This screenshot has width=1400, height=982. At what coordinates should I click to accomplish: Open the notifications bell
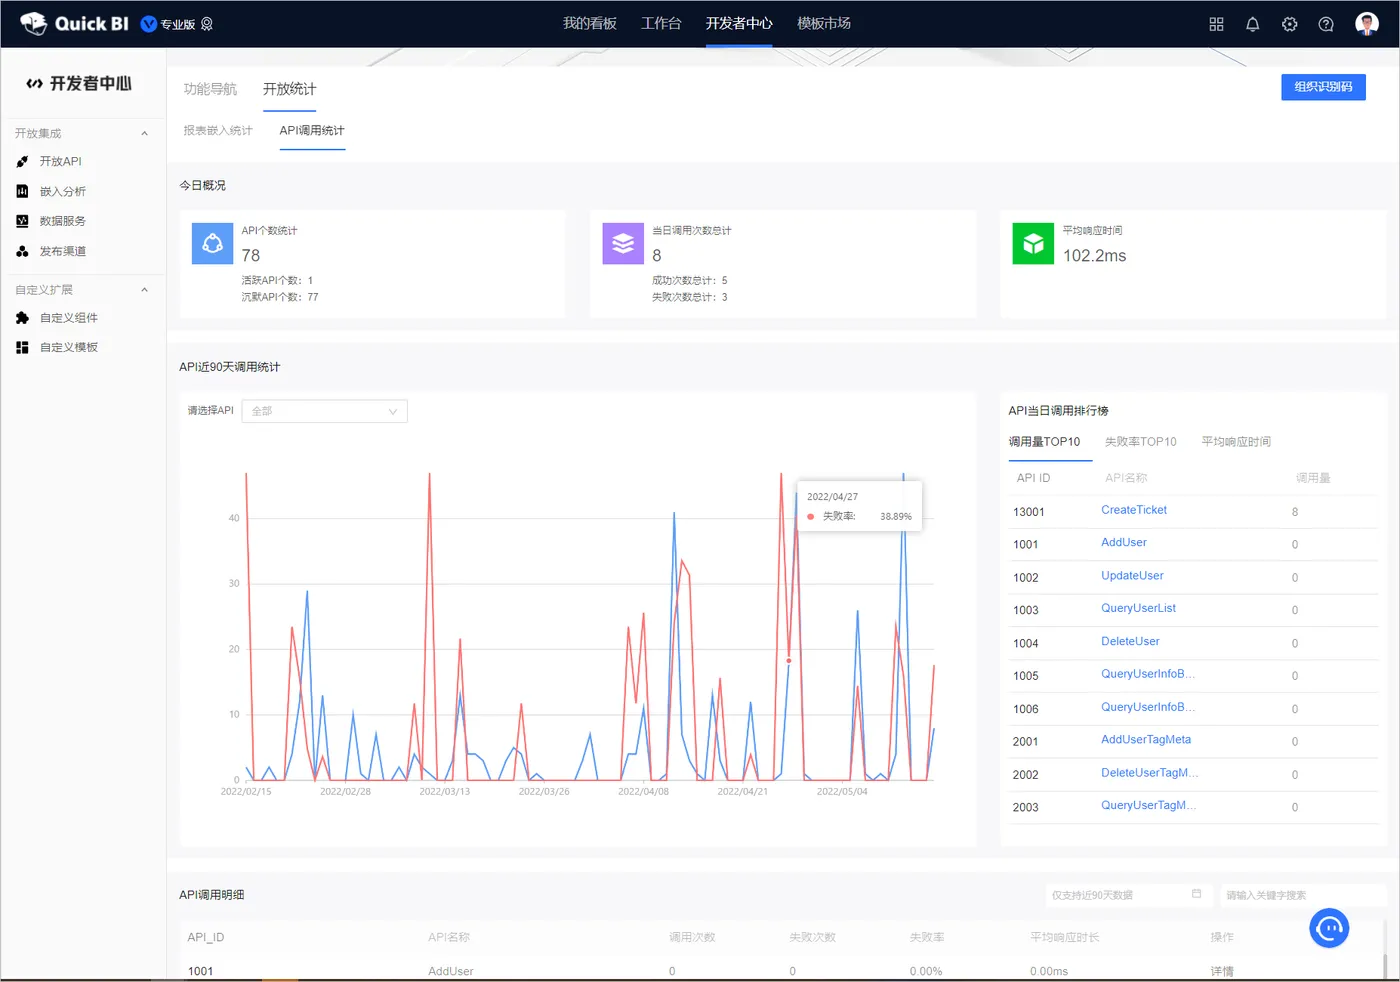1252,24
